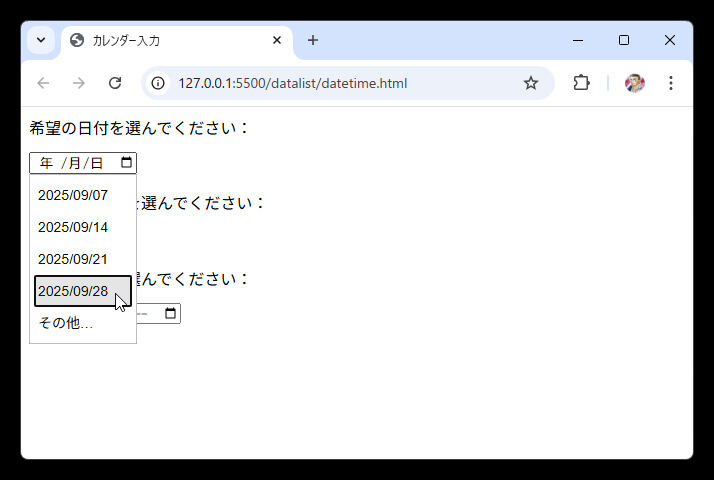714x480 pixels.
Task: Open calendar icon on the bottom date input
Action: coord(170,314)
